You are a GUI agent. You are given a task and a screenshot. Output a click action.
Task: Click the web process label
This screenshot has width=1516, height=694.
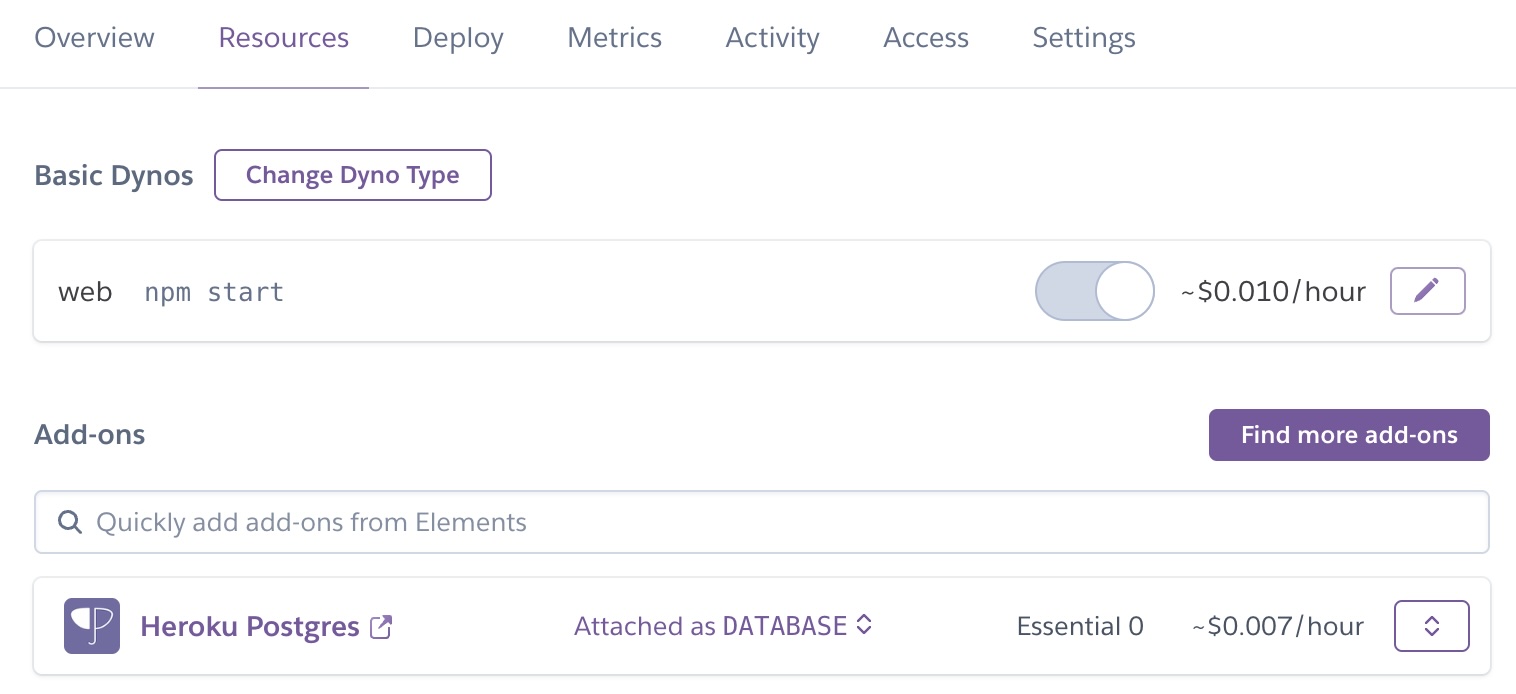tap(85, 293)
